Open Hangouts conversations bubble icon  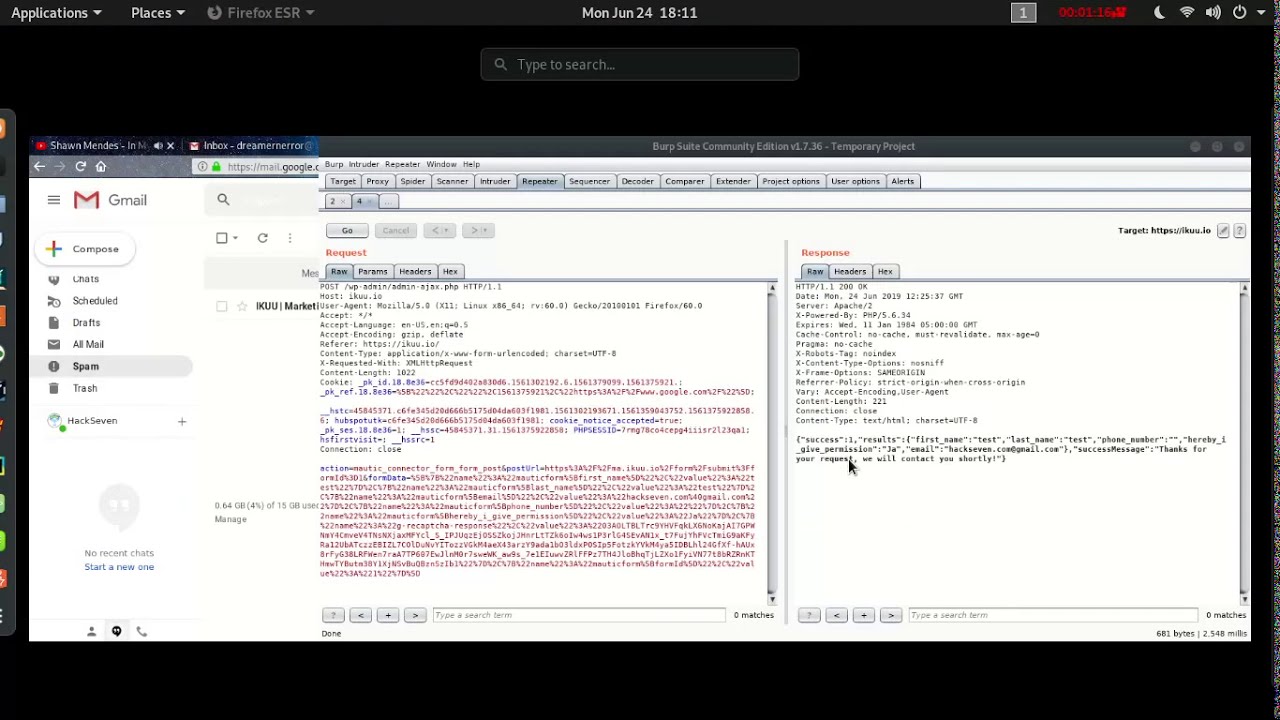(x=116, y=632)
